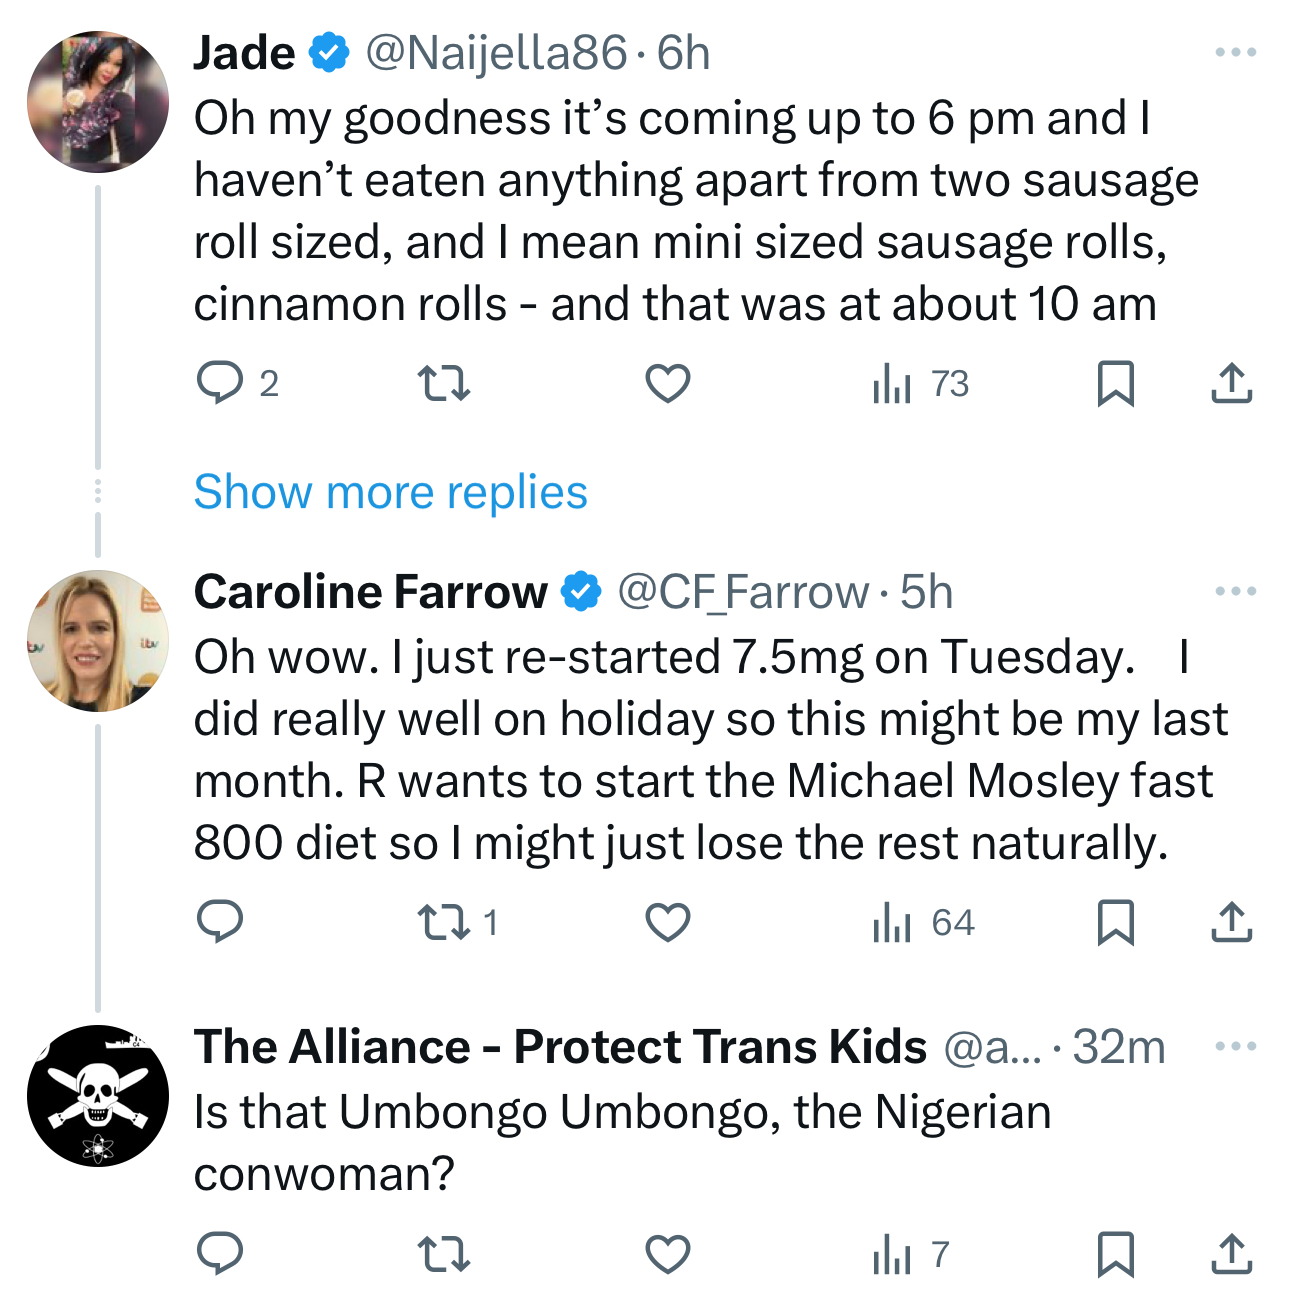Open @Naijella86 profile handle
Image resolution: width=1290 pixels, height=1291 pixels.
[x=496, y=53]
